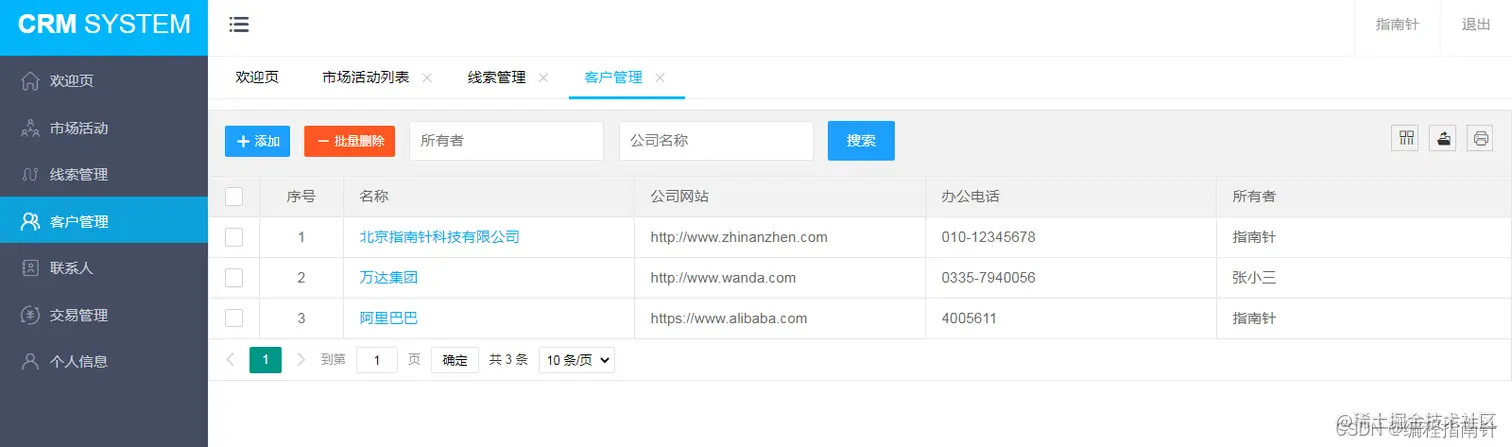Click the 确定 pagination button
Screen dimensions: 1512x447
[455, 360]
